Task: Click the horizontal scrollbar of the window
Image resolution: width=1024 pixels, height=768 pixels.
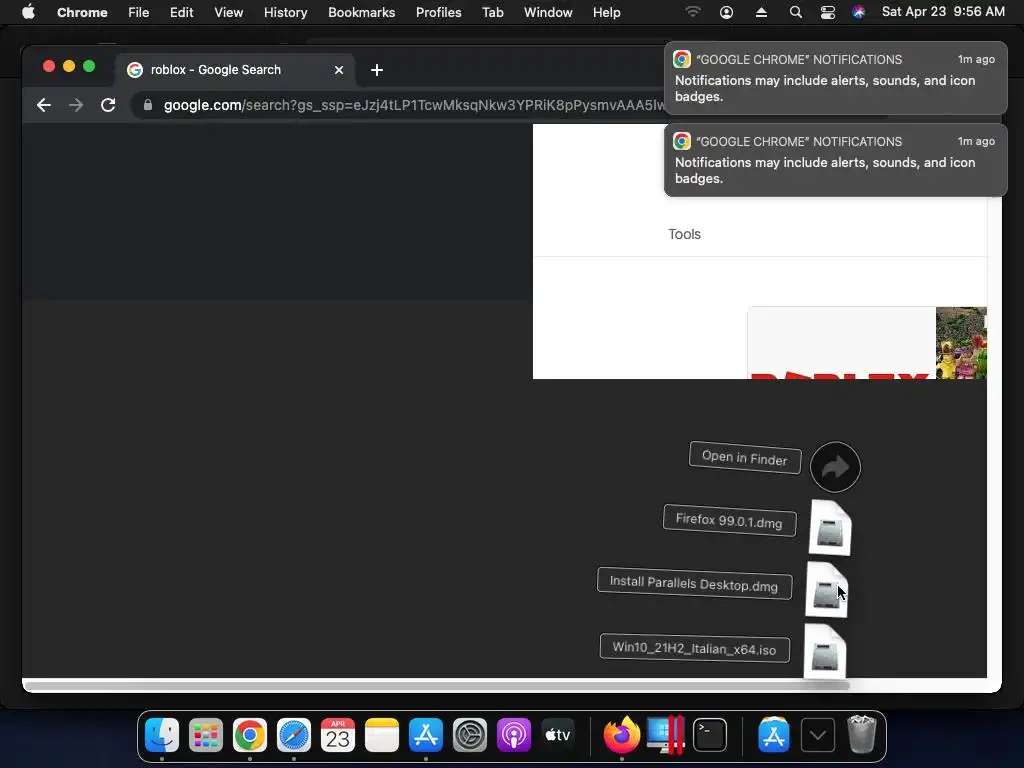Action: (436, 686)
